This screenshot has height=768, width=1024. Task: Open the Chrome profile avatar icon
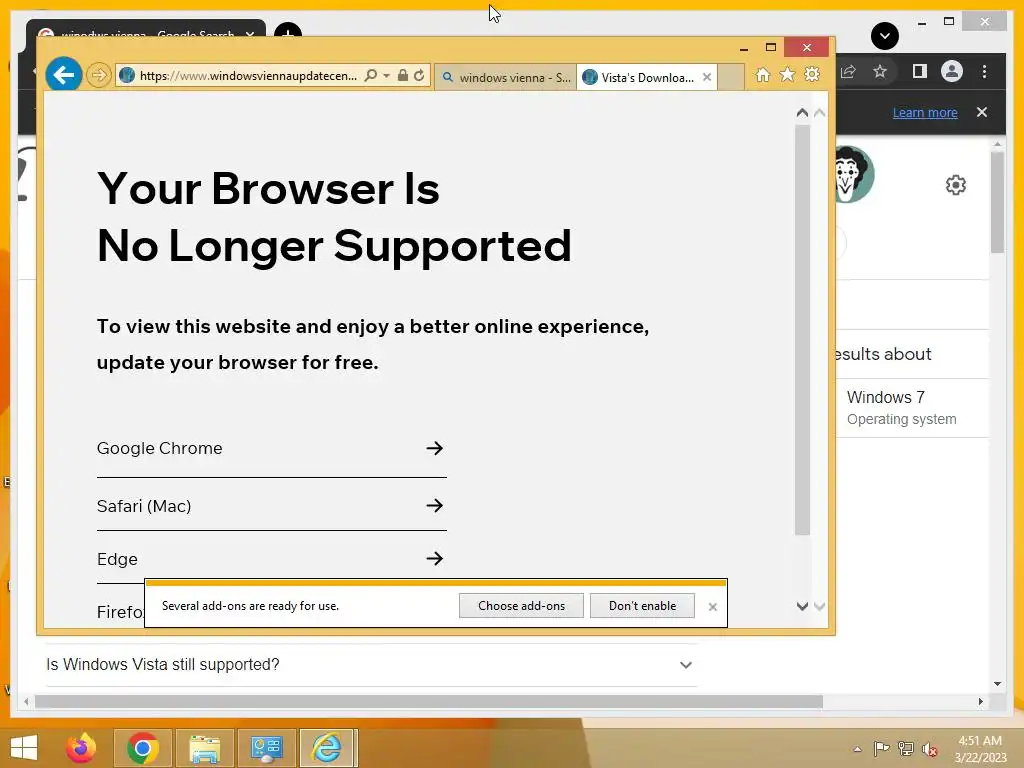click(952, 71)
